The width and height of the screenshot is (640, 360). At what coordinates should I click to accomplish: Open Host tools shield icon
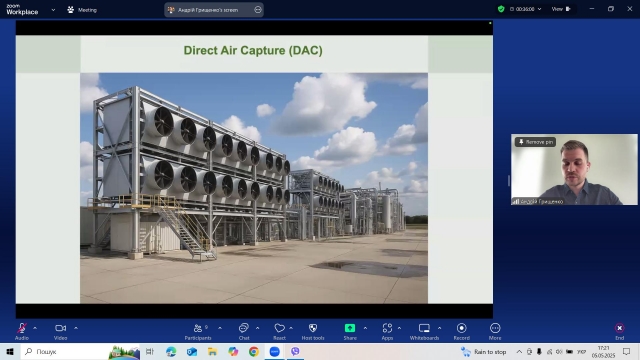point(313,331)
